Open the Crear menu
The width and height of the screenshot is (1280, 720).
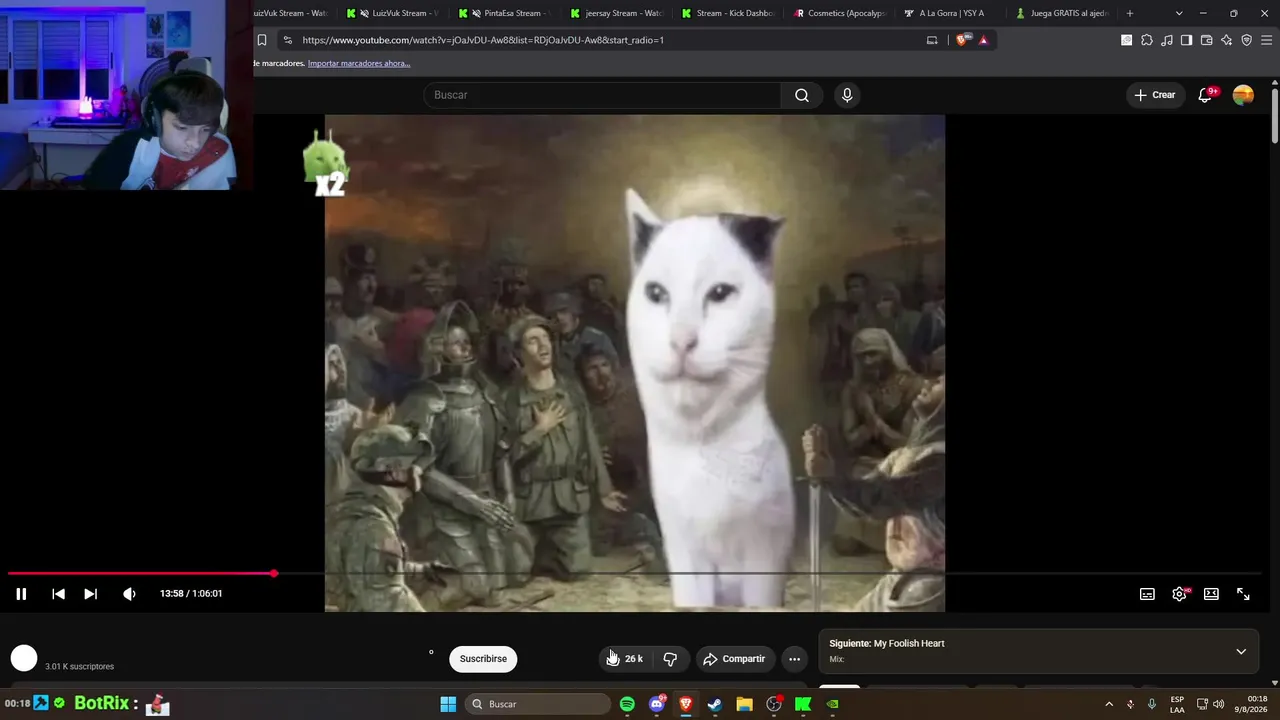pos(1155,95)
